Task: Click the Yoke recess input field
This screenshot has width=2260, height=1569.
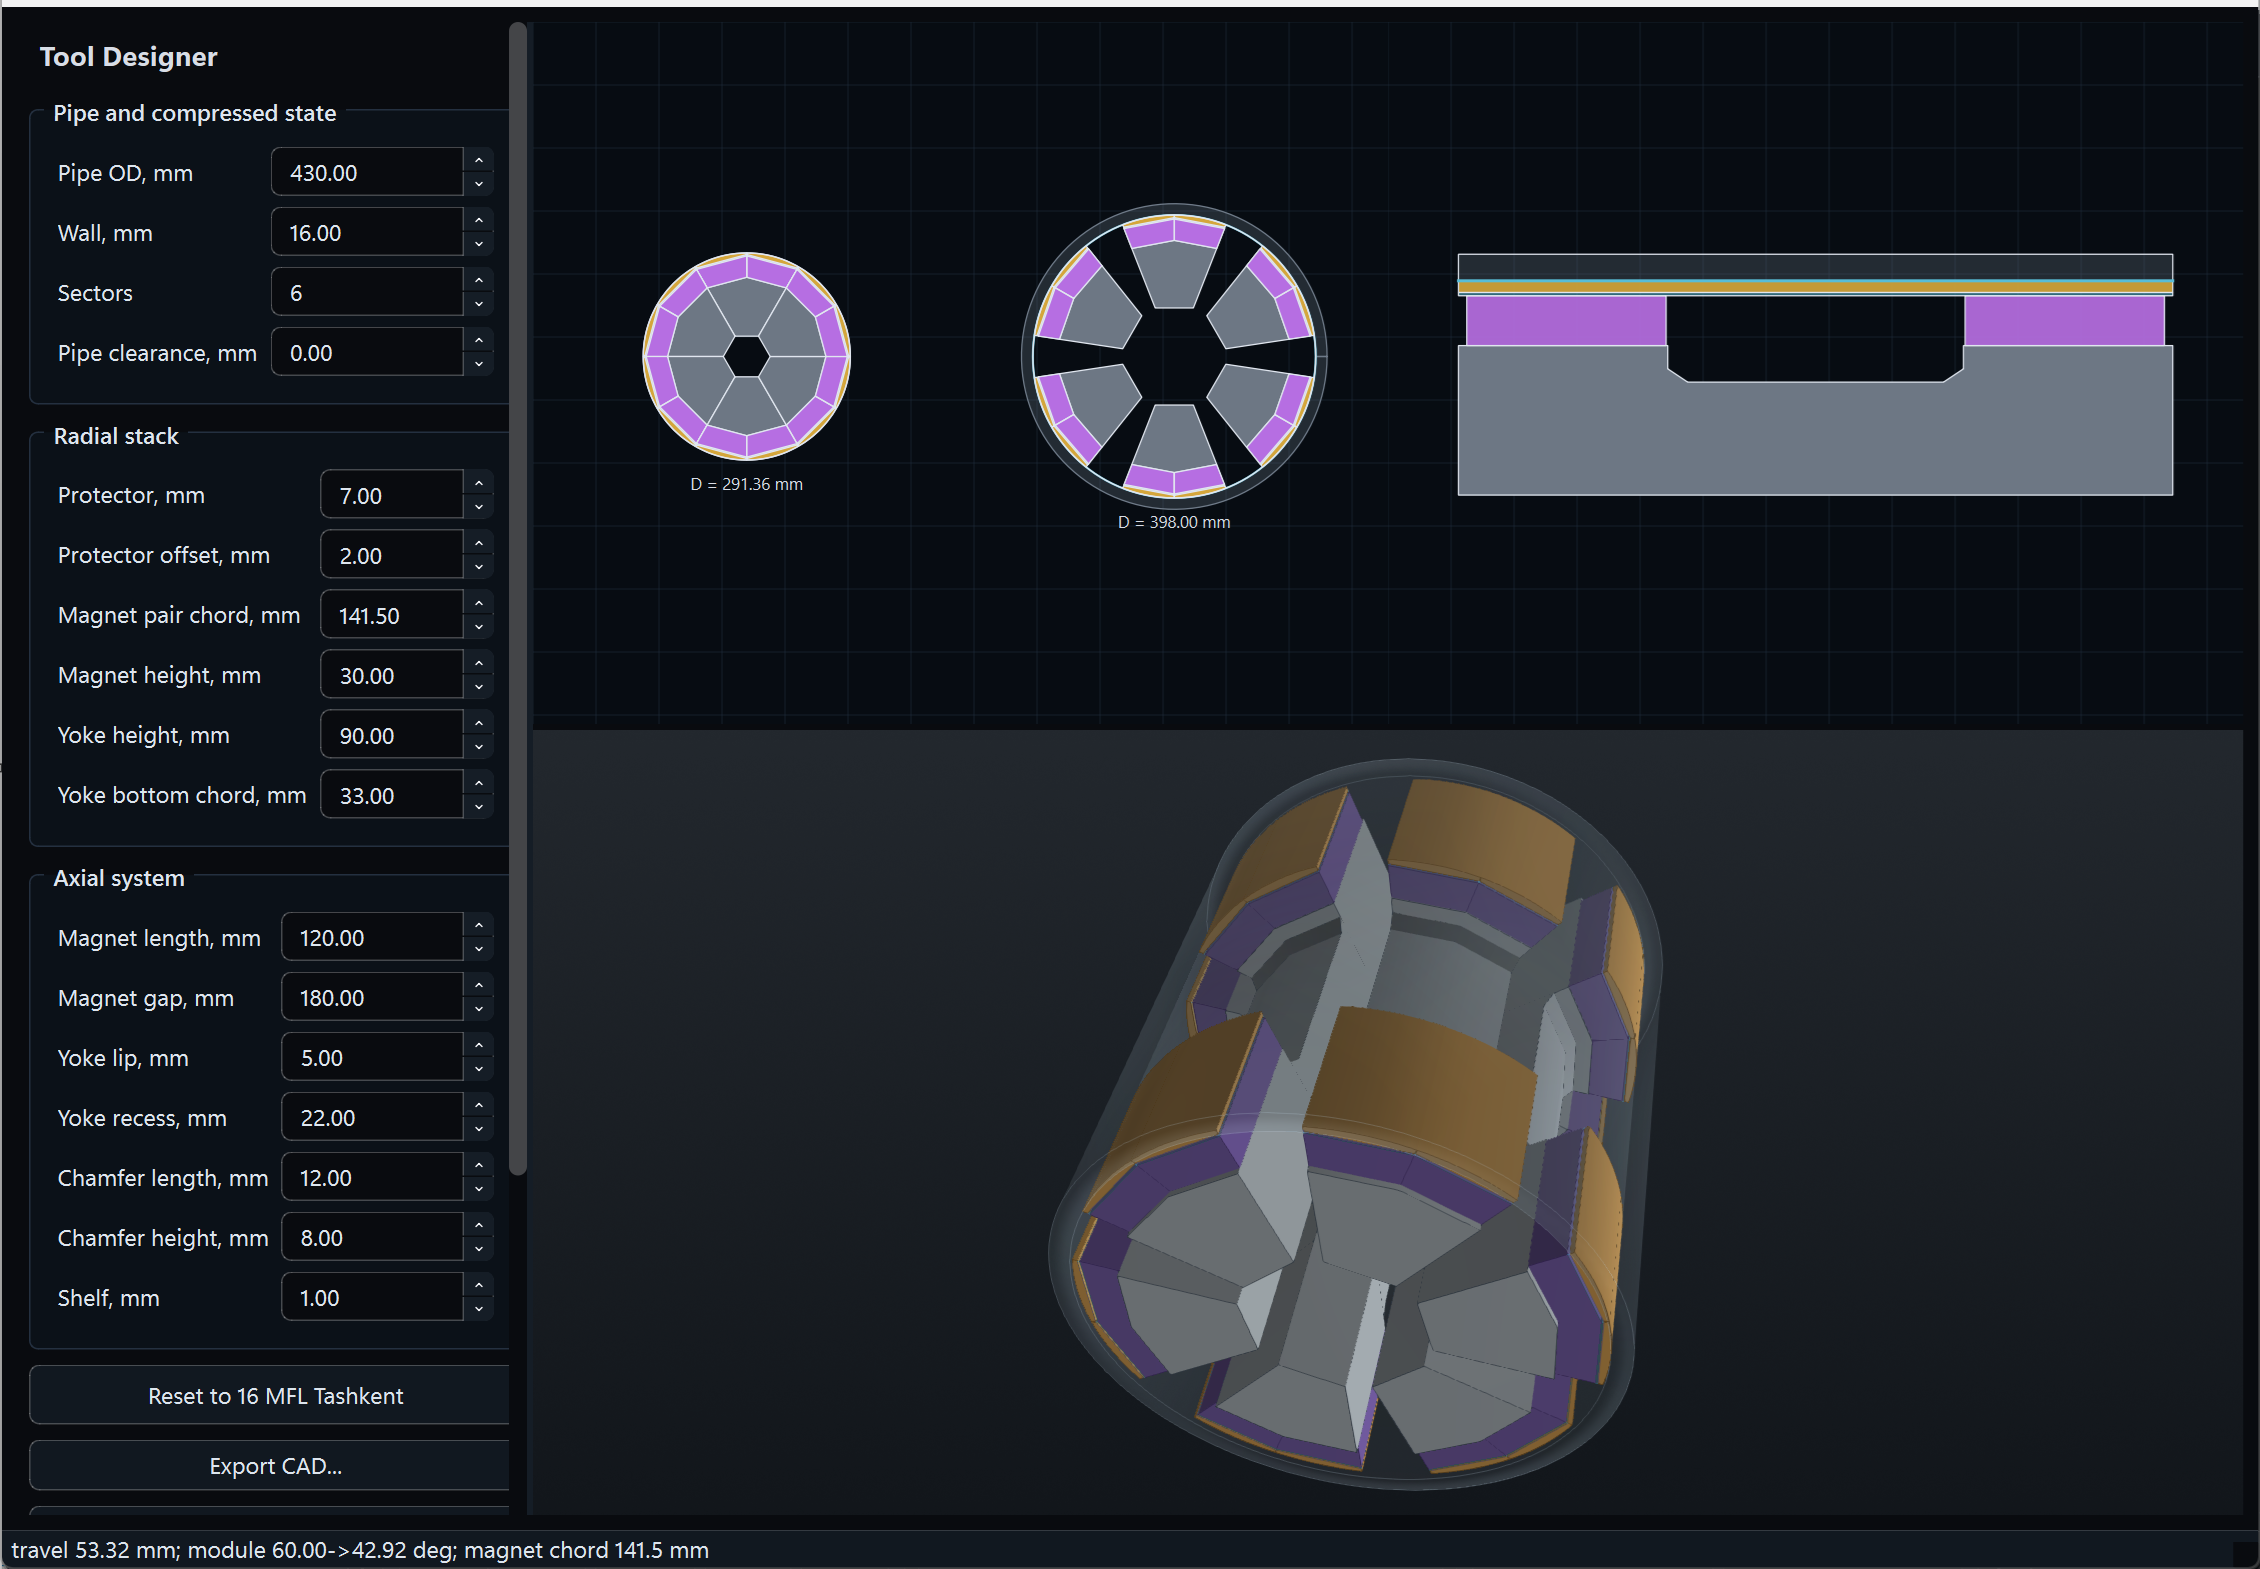Action: (x=372, y=1117)
